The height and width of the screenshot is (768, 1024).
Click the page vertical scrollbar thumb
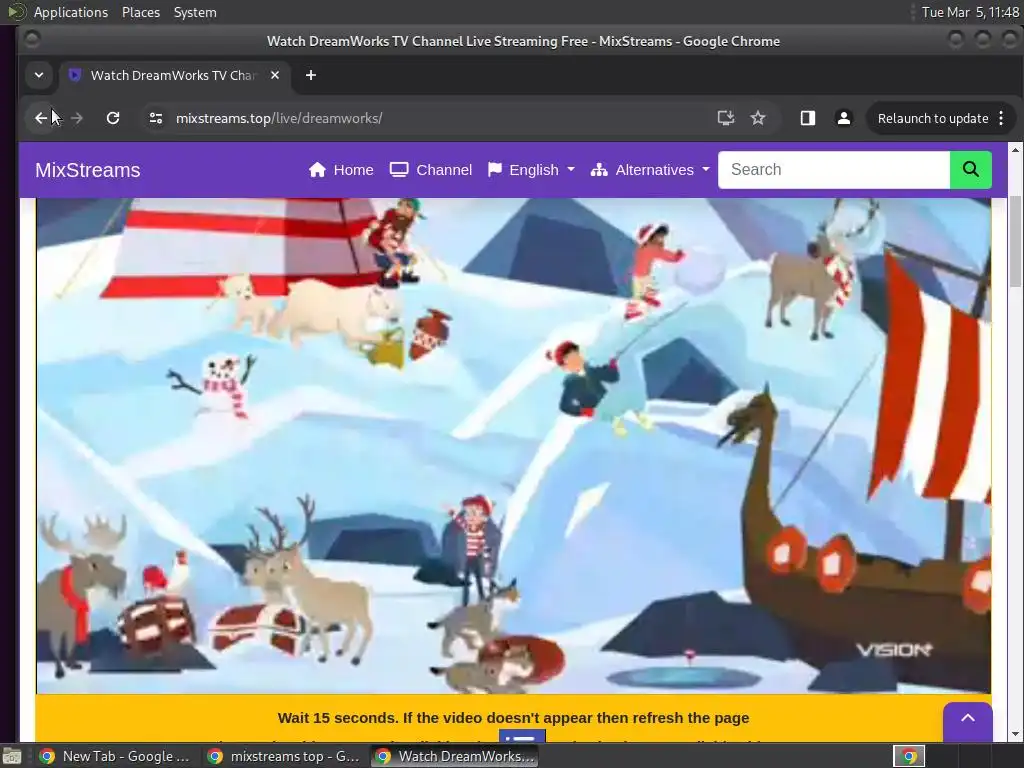(1015, 240)
